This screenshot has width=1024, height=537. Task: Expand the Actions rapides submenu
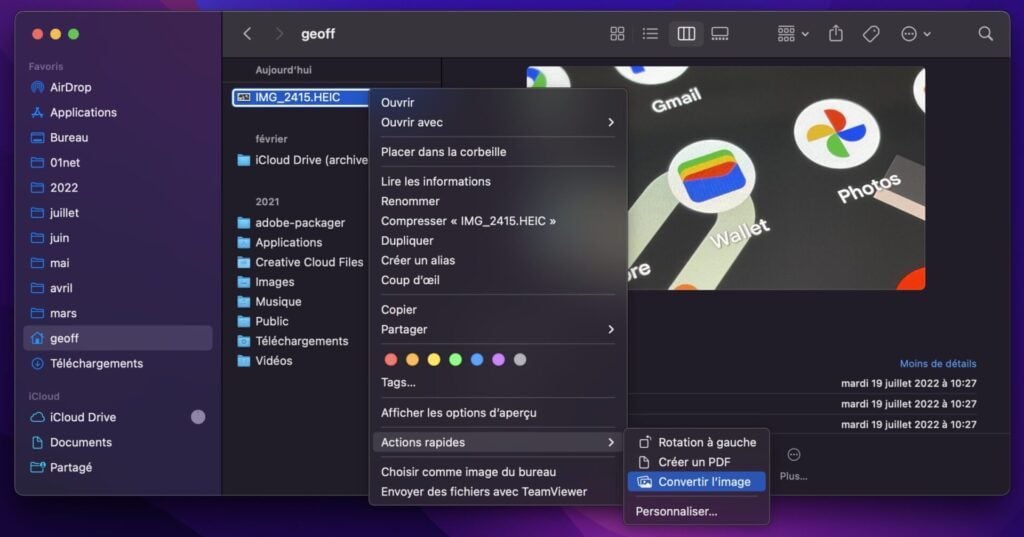(x=498, y=442)
